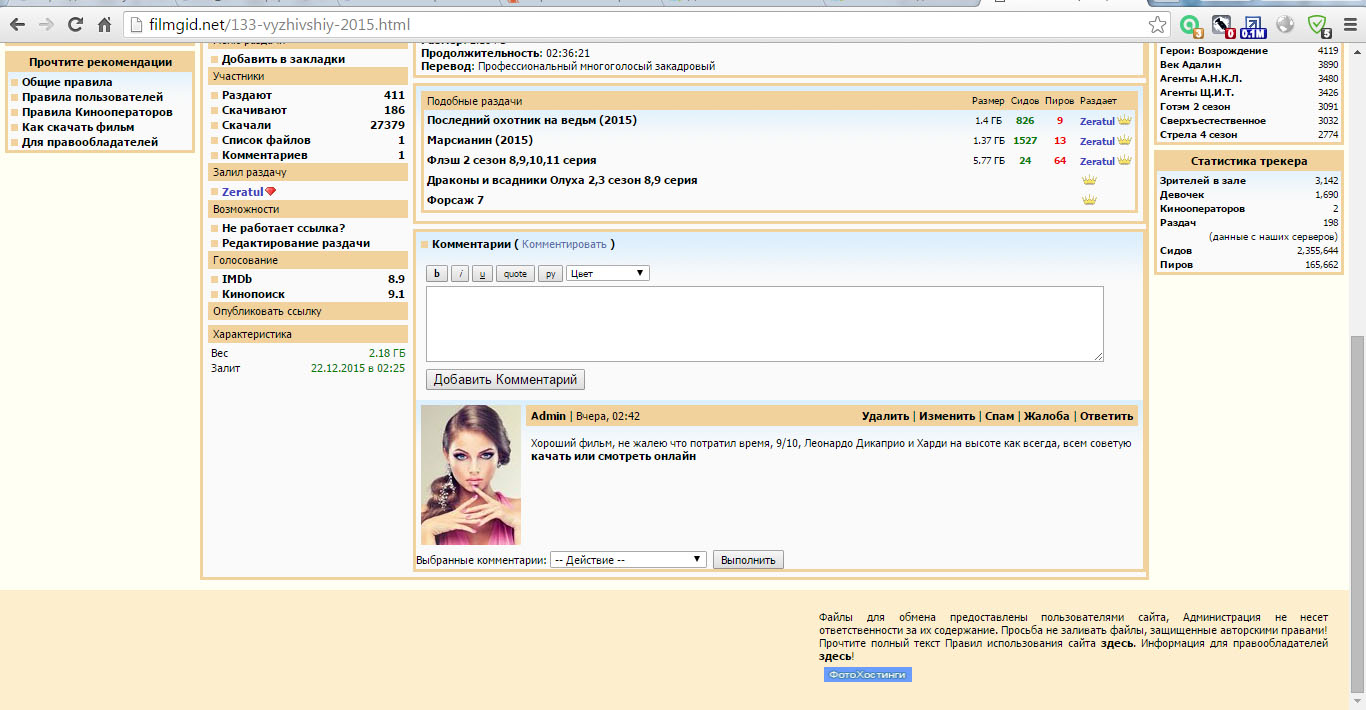1366x710 pixels.
Task: Click the crown icon in the Последний охотник row
Action: pyautogui.click(x=1124, y=120)
